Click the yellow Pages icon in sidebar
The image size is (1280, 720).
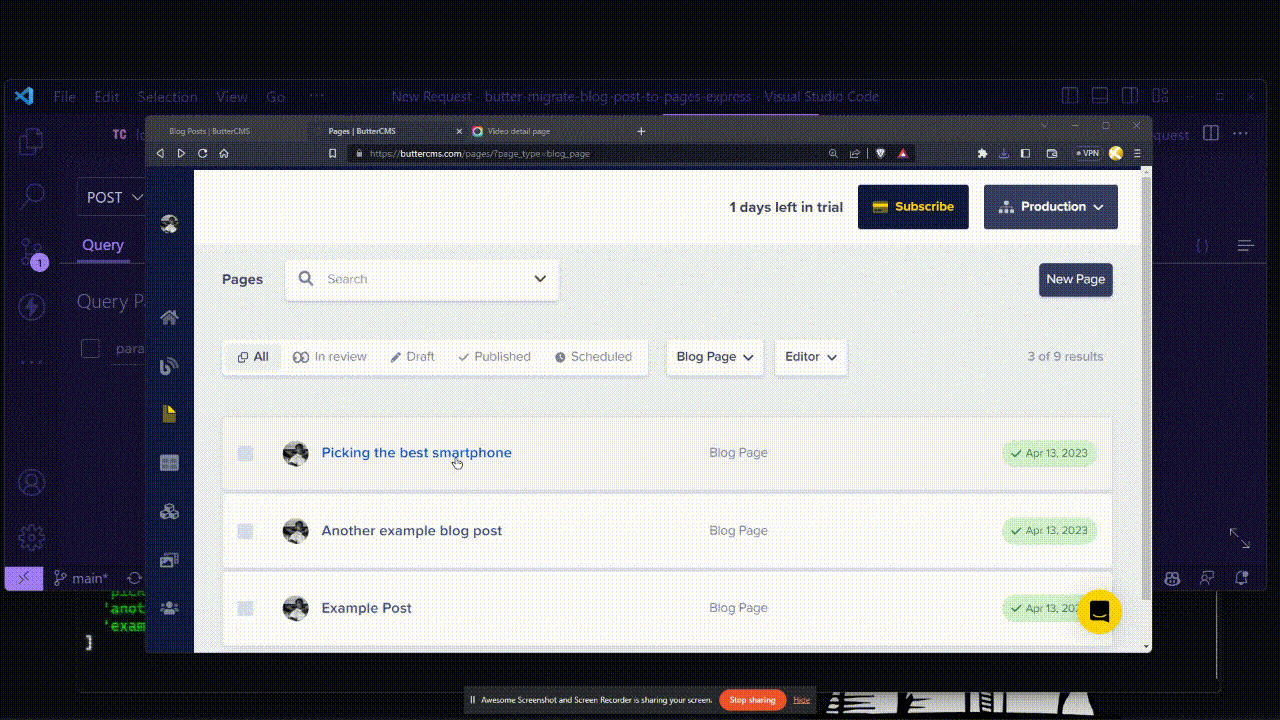(x=169, y=414)
